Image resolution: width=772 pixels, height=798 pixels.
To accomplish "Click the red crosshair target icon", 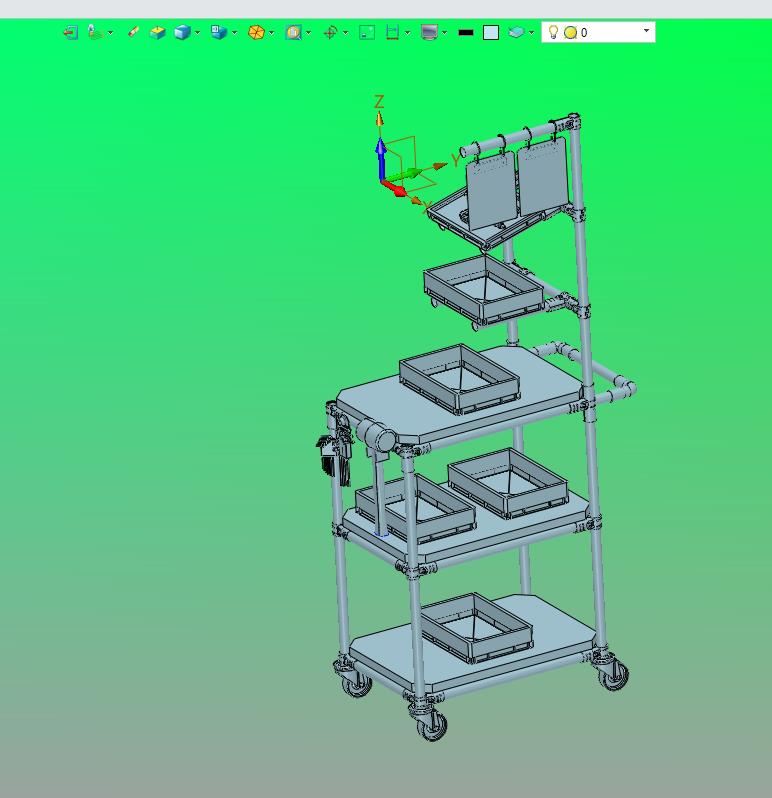I will coord(330,33).
